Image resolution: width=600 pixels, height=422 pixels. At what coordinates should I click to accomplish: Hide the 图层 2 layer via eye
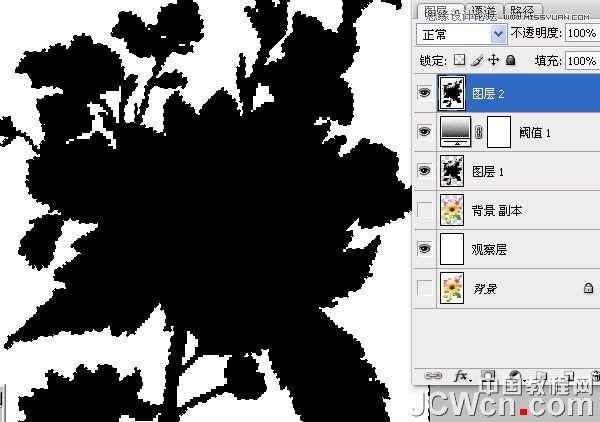pyautogui.click(x=424, y=93)
